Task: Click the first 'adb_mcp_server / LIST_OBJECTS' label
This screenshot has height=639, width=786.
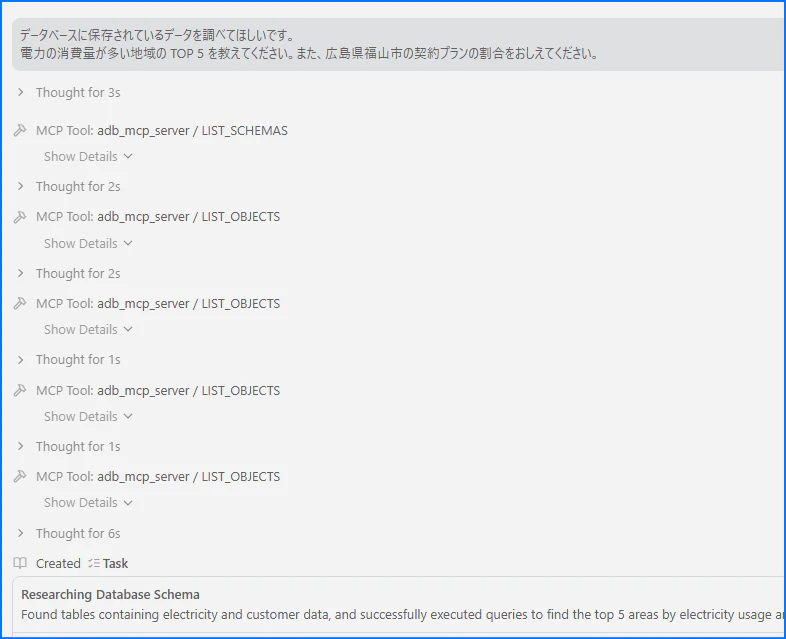Action: (x=188, y=217)
